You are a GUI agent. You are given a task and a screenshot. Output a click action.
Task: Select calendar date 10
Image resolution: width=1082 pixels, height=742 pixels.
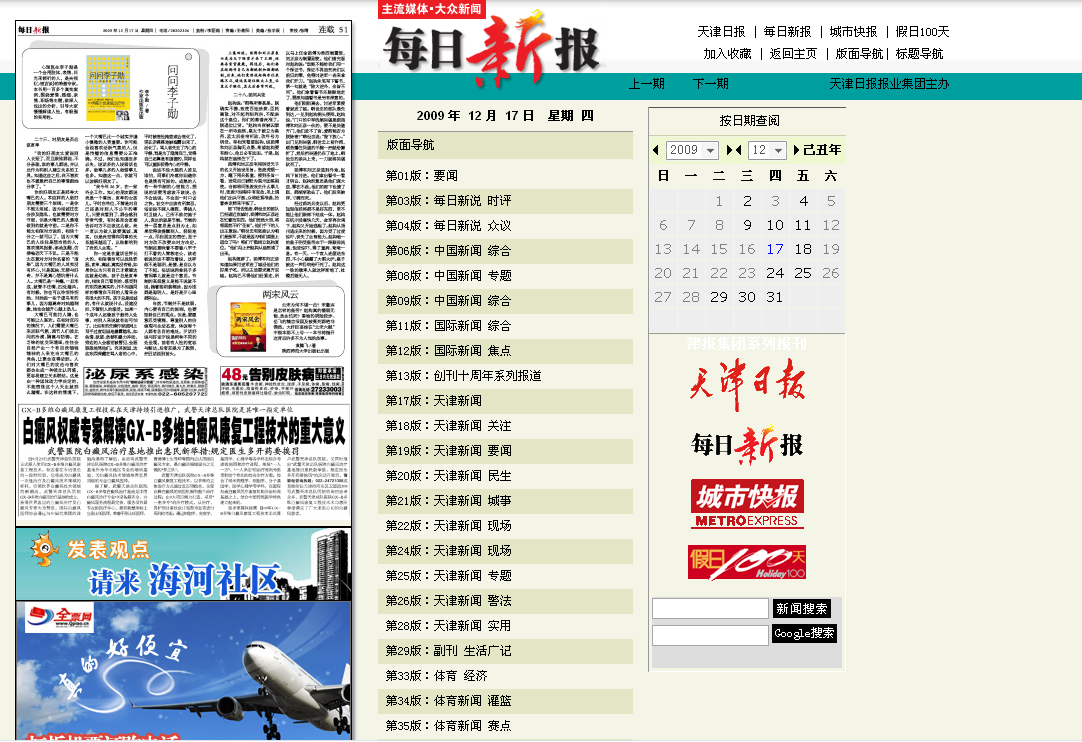click(775, 225)
